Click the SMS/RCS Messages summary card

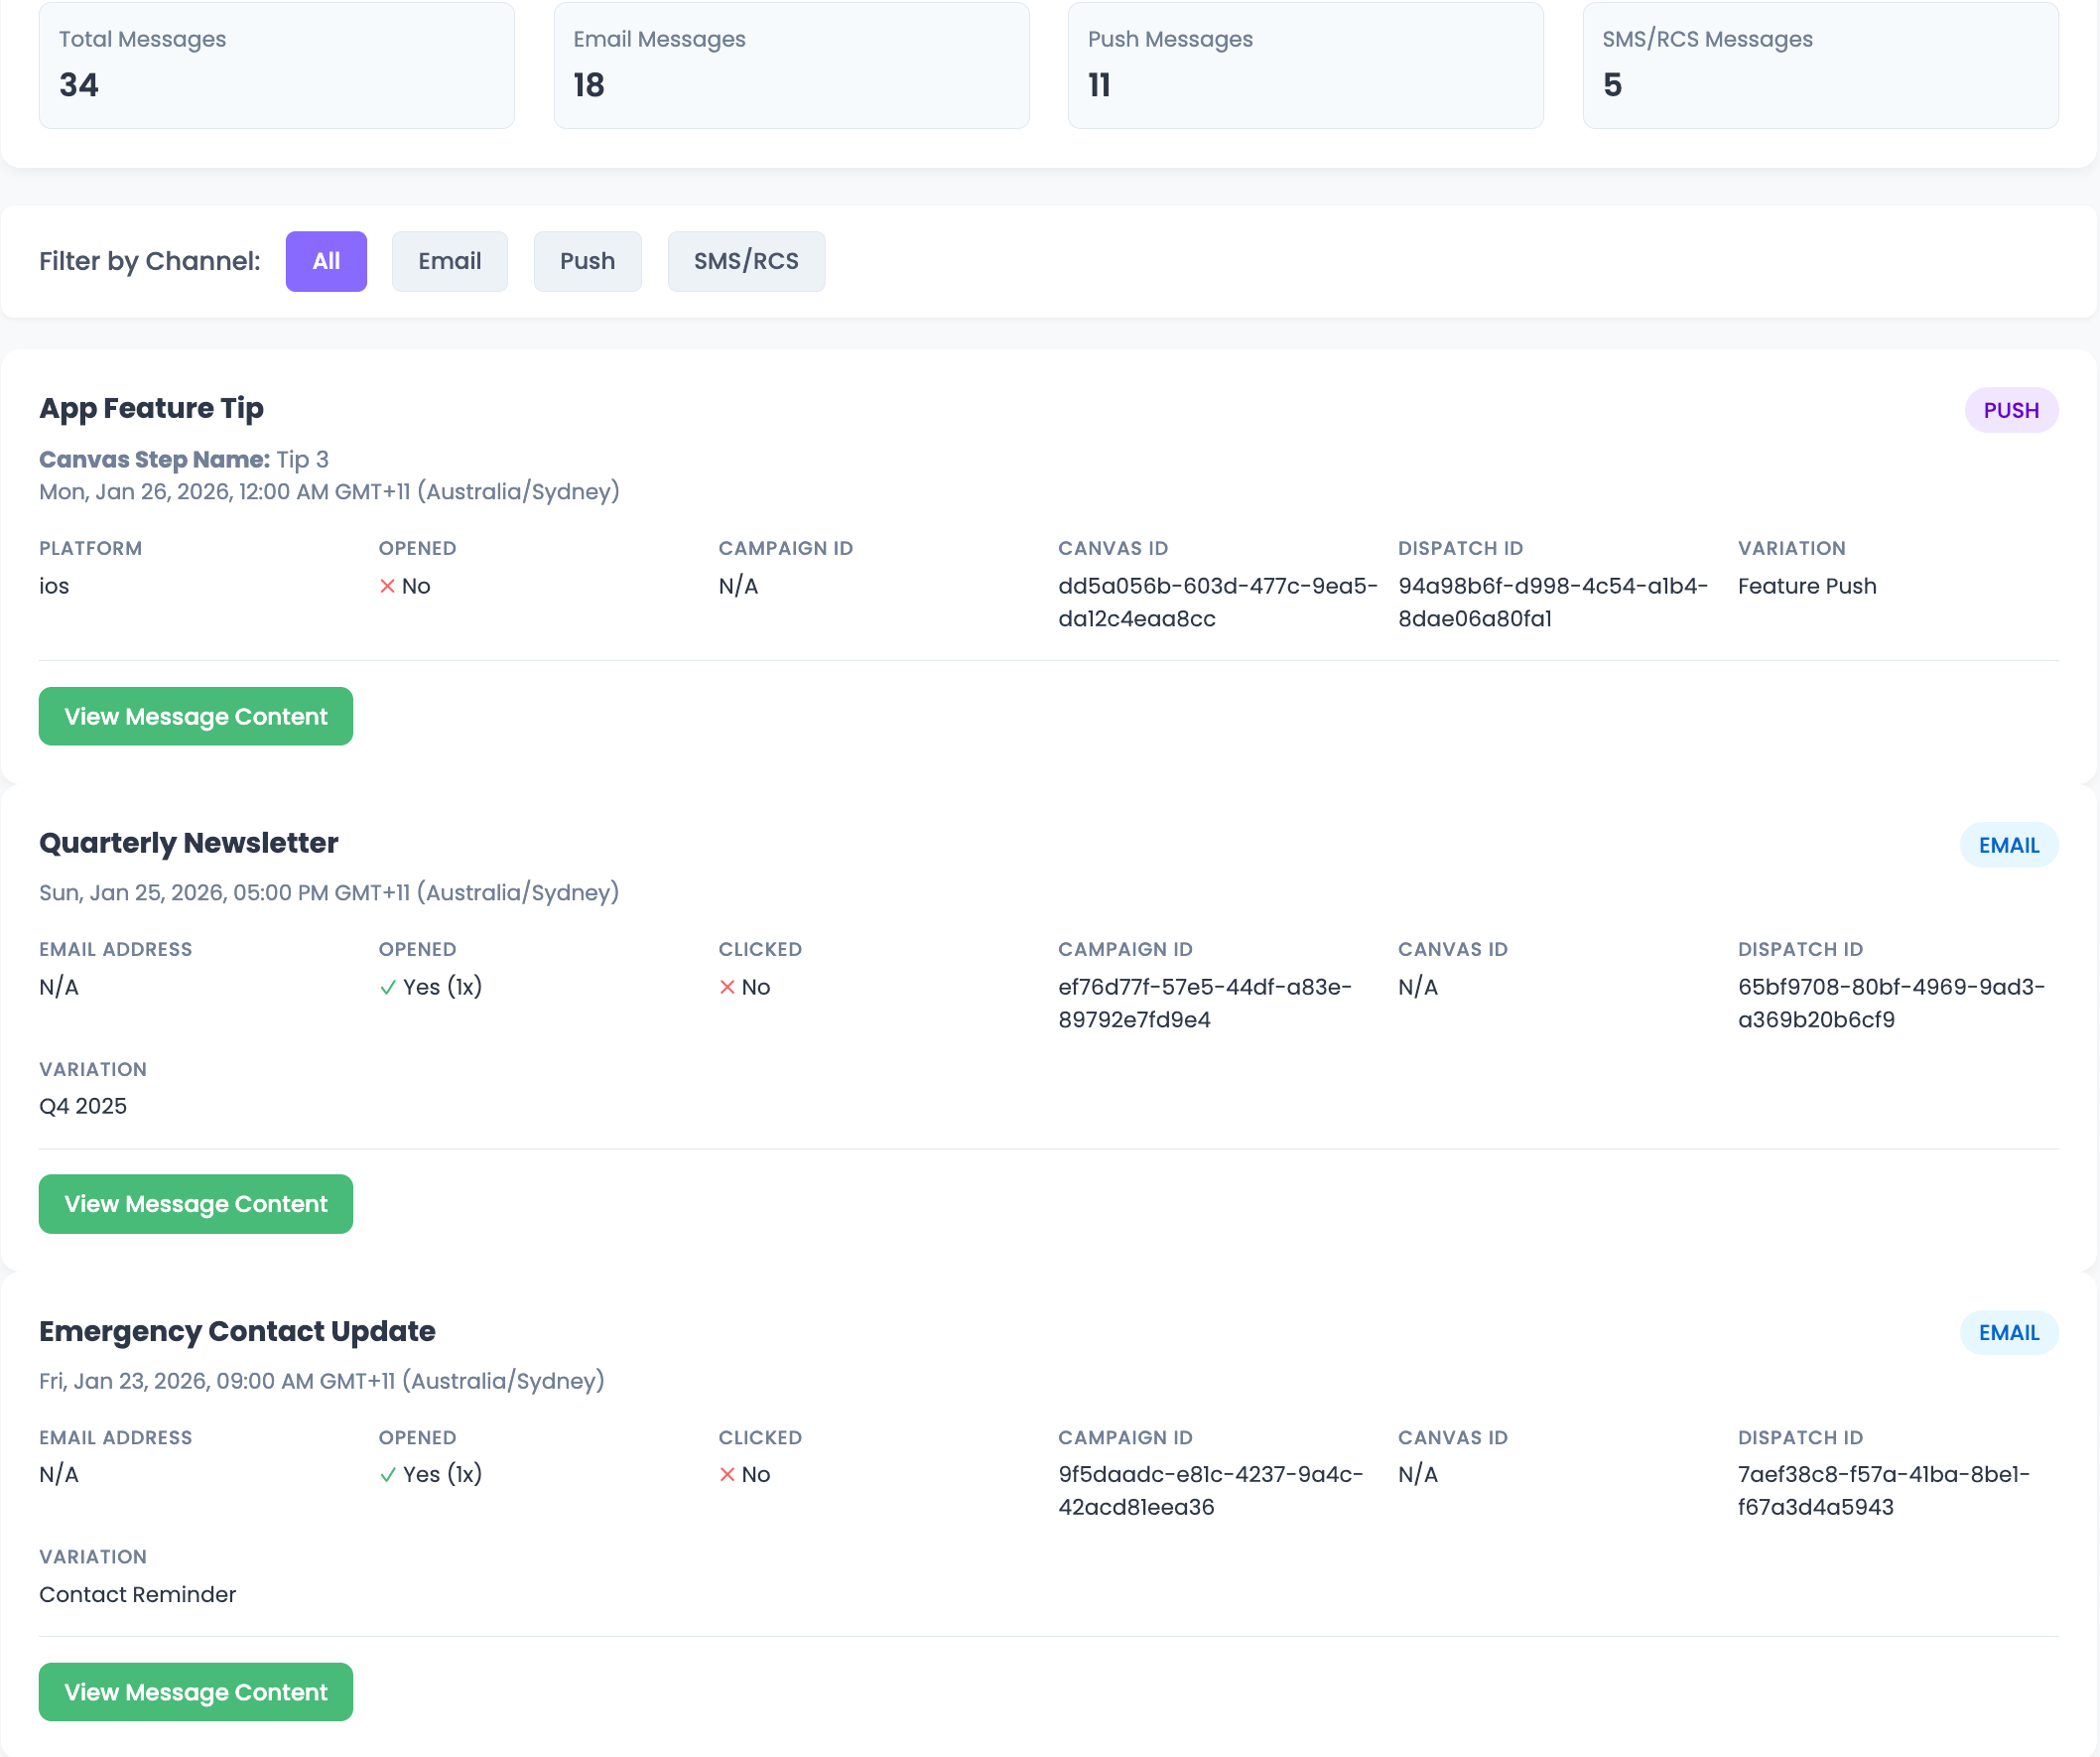[1820, 65]
